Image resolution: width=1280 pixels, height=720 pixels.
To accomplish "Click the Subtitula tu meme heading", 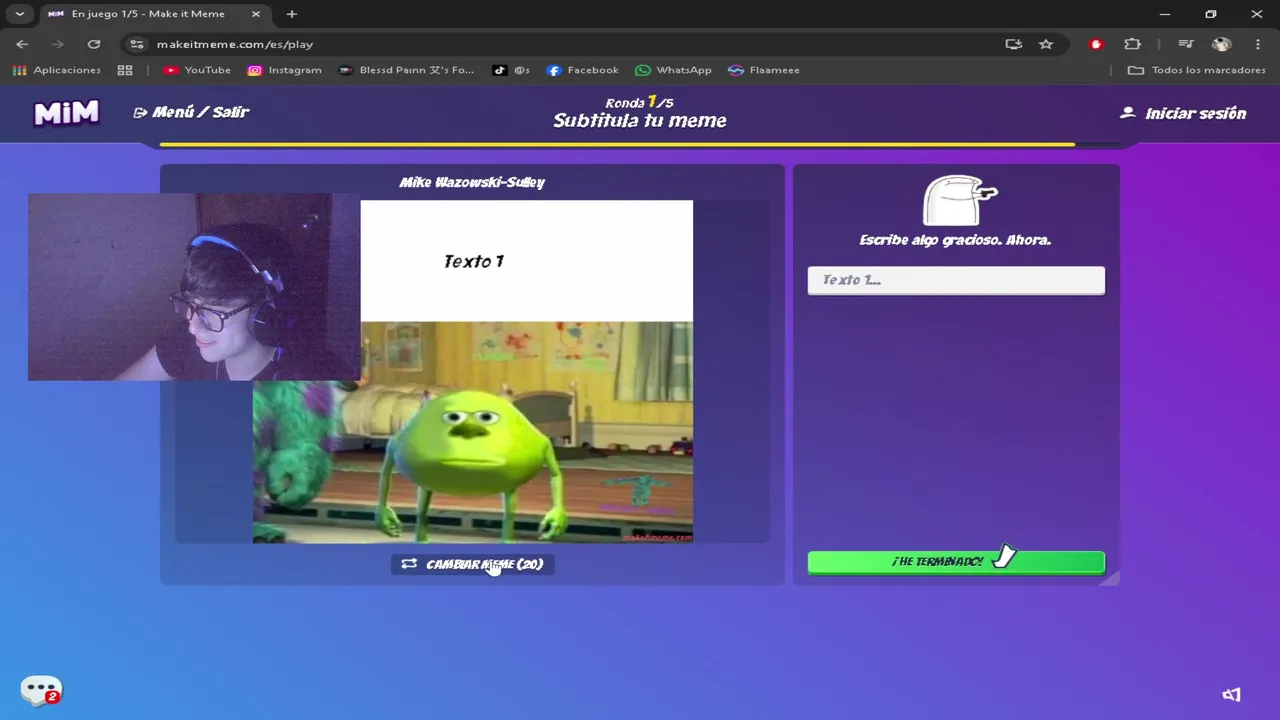I will pos(640,121).
